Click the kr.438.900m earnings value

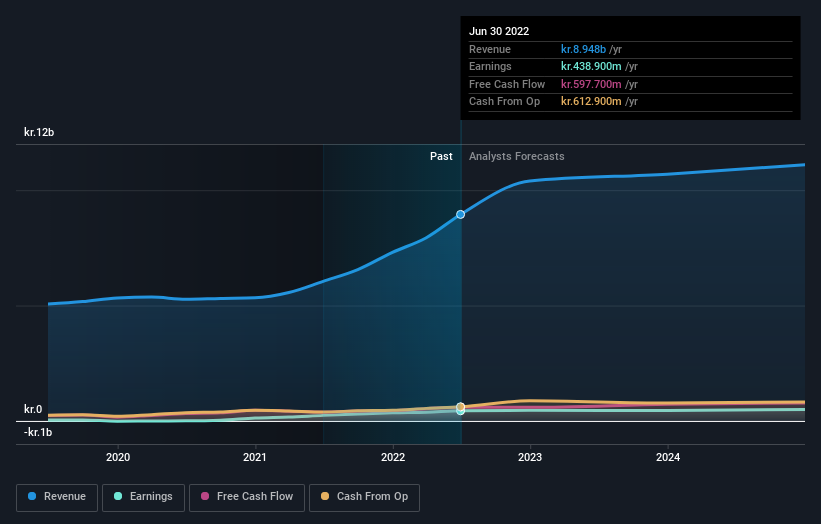[x=591, y=66]
